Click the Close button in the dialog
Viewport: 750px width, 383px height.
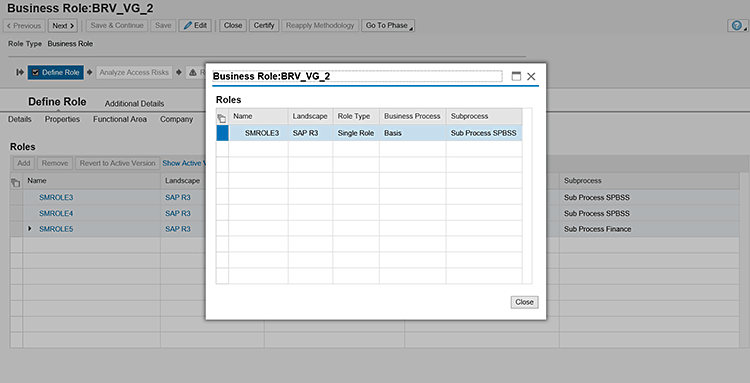coord(524,302)
